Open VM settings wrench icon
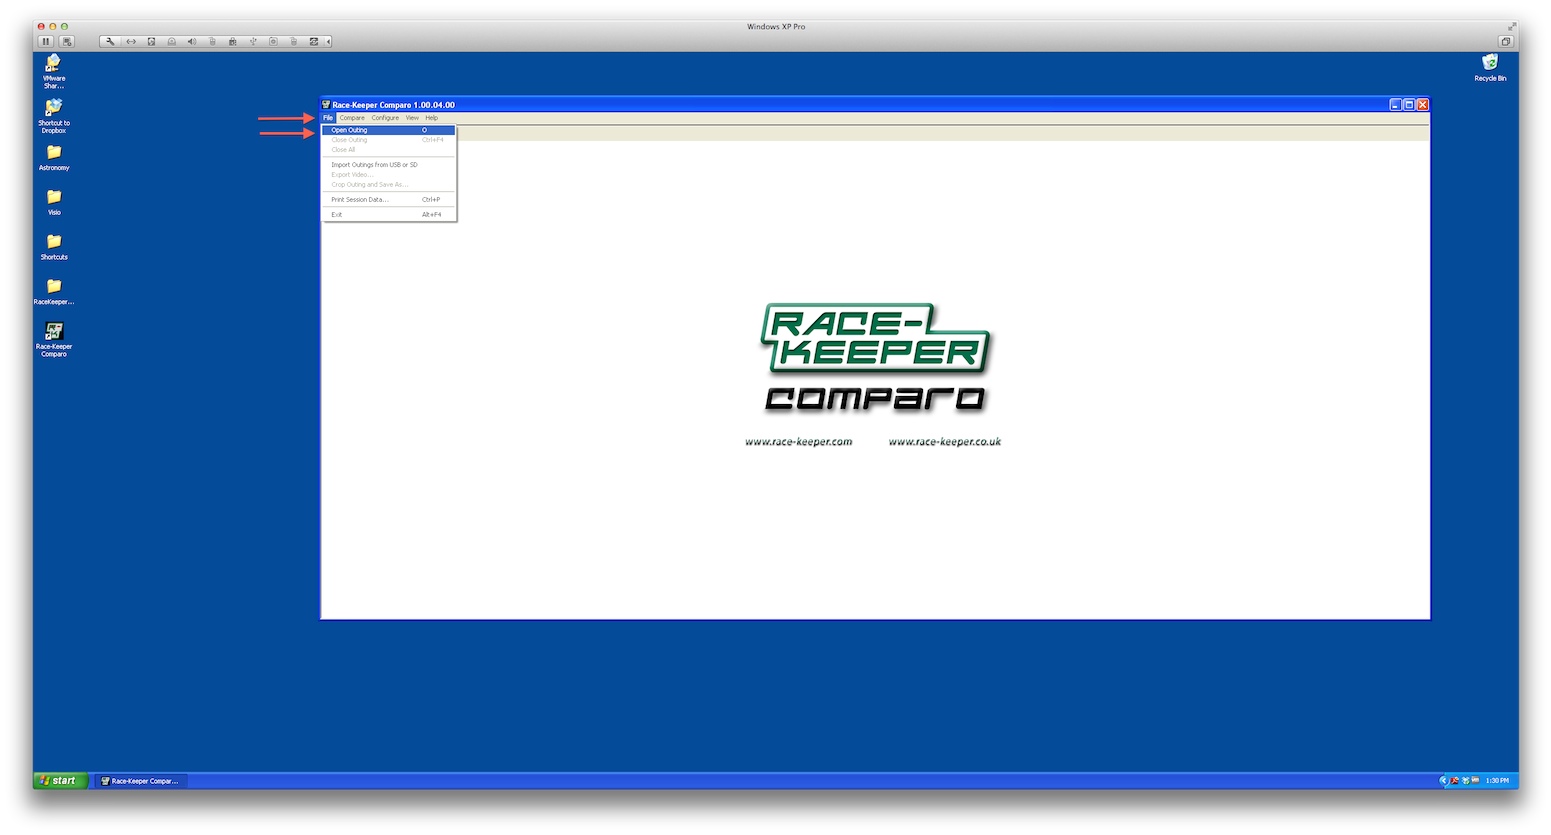Viewport: 1551px width, 835px height. (111, 41)
